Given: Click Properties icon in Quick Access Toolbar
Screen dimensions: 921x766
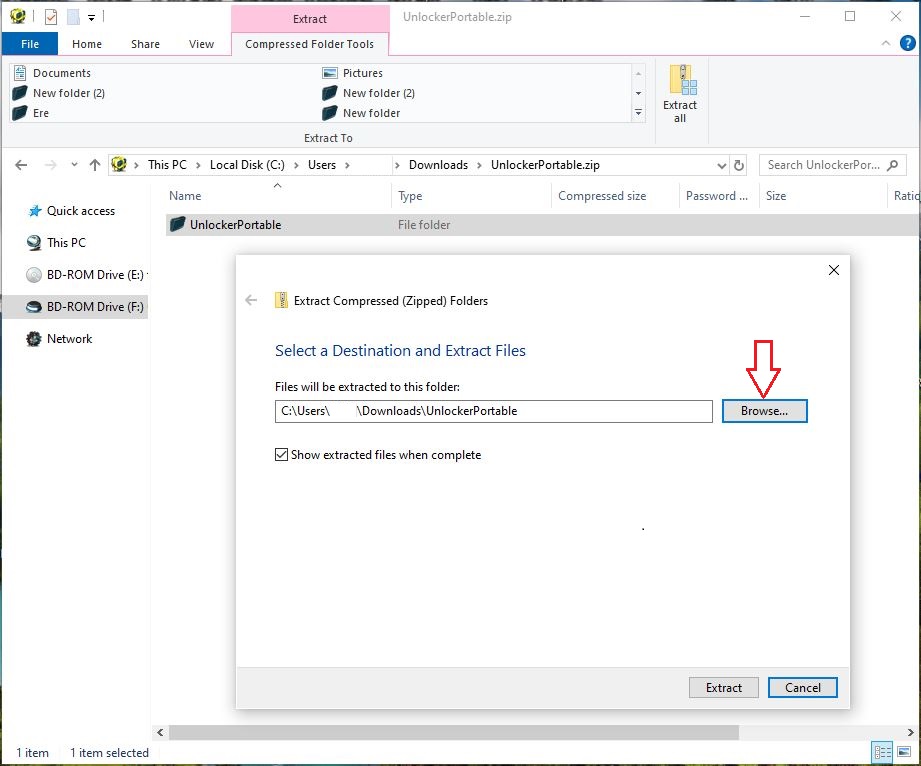Looking at the screenshot, I should click(x=51, y=16).
